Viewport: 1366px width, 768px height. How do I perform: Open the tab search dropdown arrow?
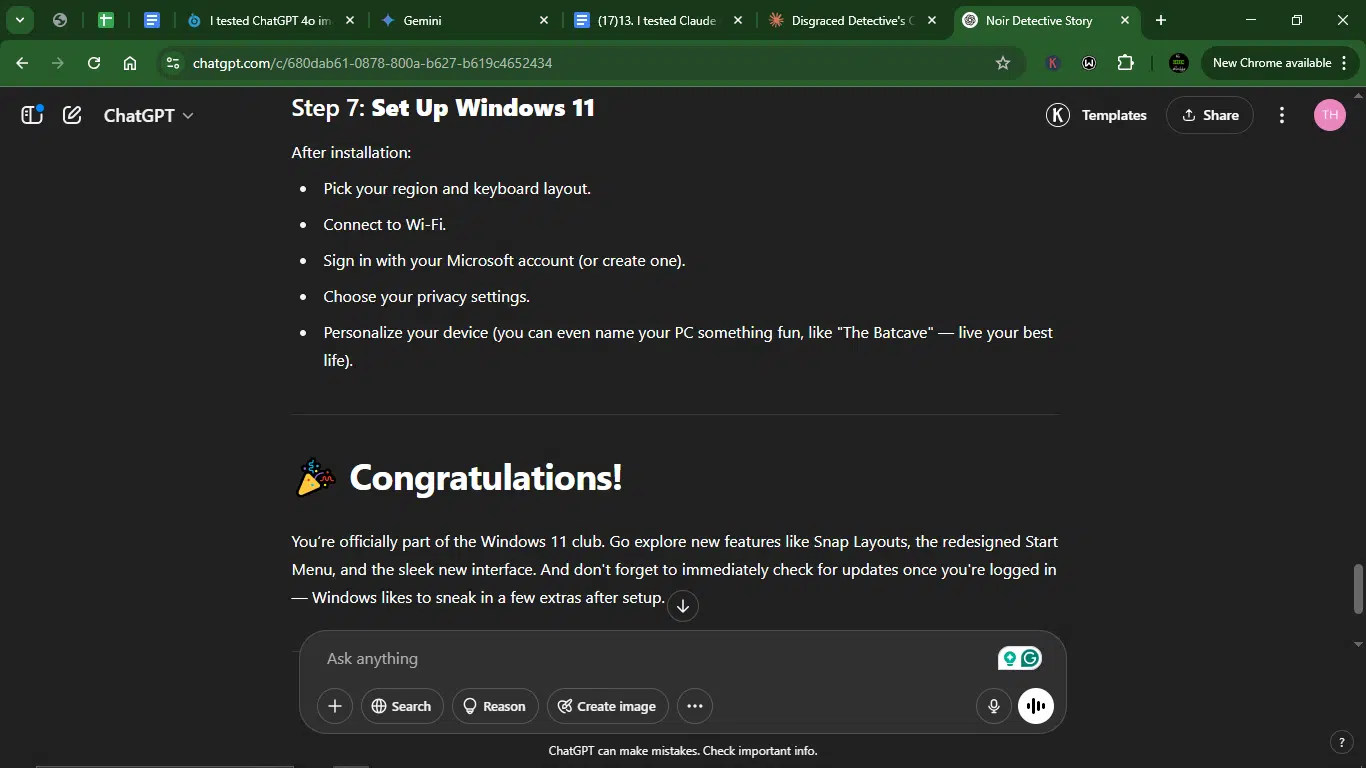(19, 20)
